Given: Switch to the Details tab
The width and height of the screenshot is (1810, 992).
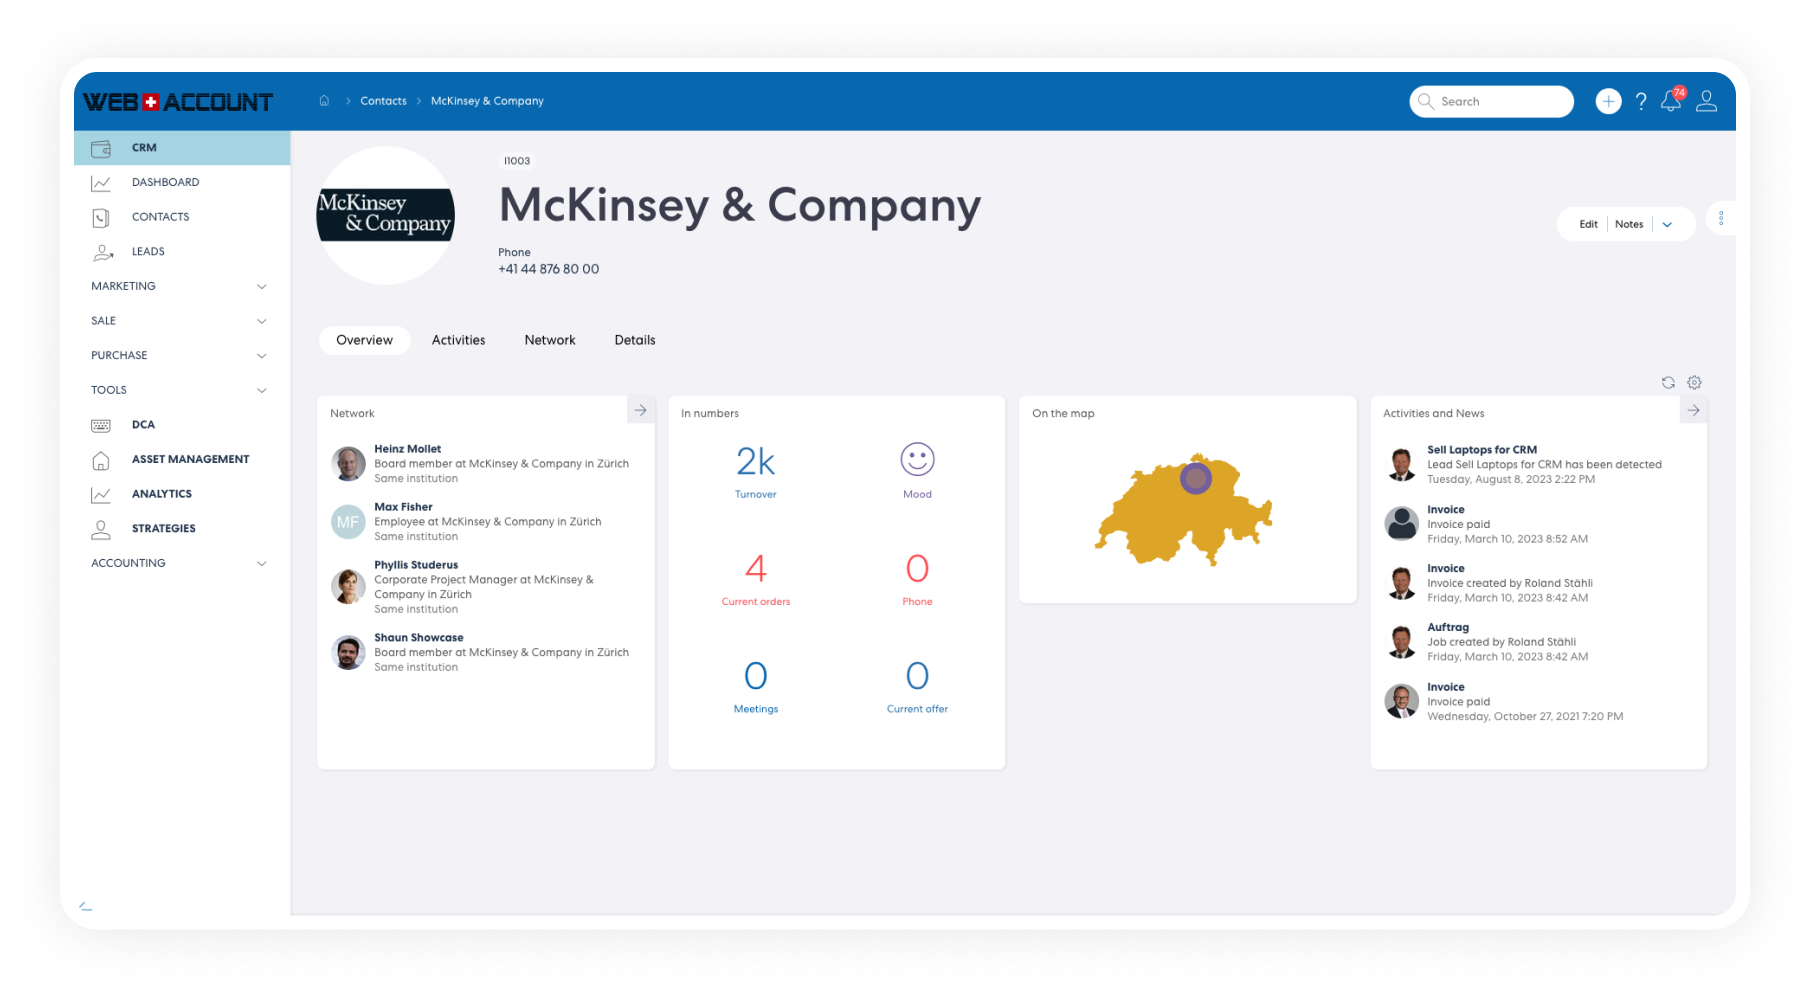Looking at the screenshot, I should click(635, 340).
